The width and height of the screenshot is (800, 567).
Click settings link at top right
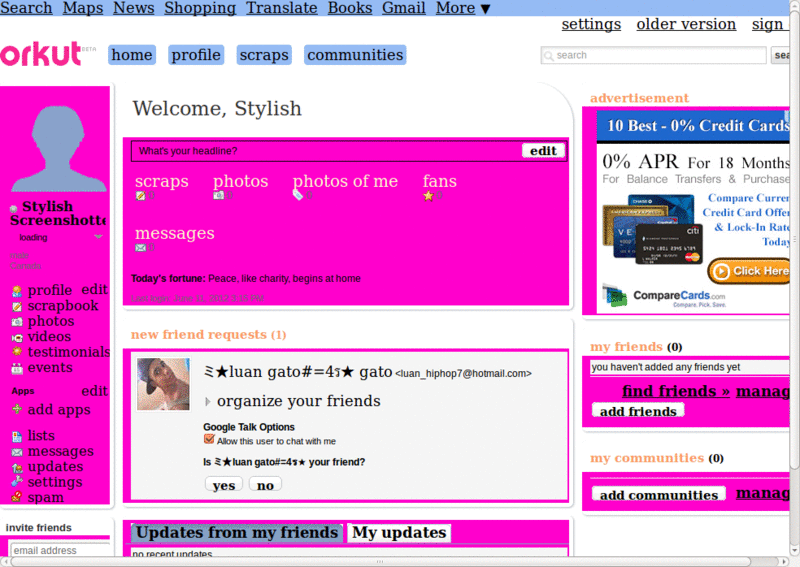point(591,24)
